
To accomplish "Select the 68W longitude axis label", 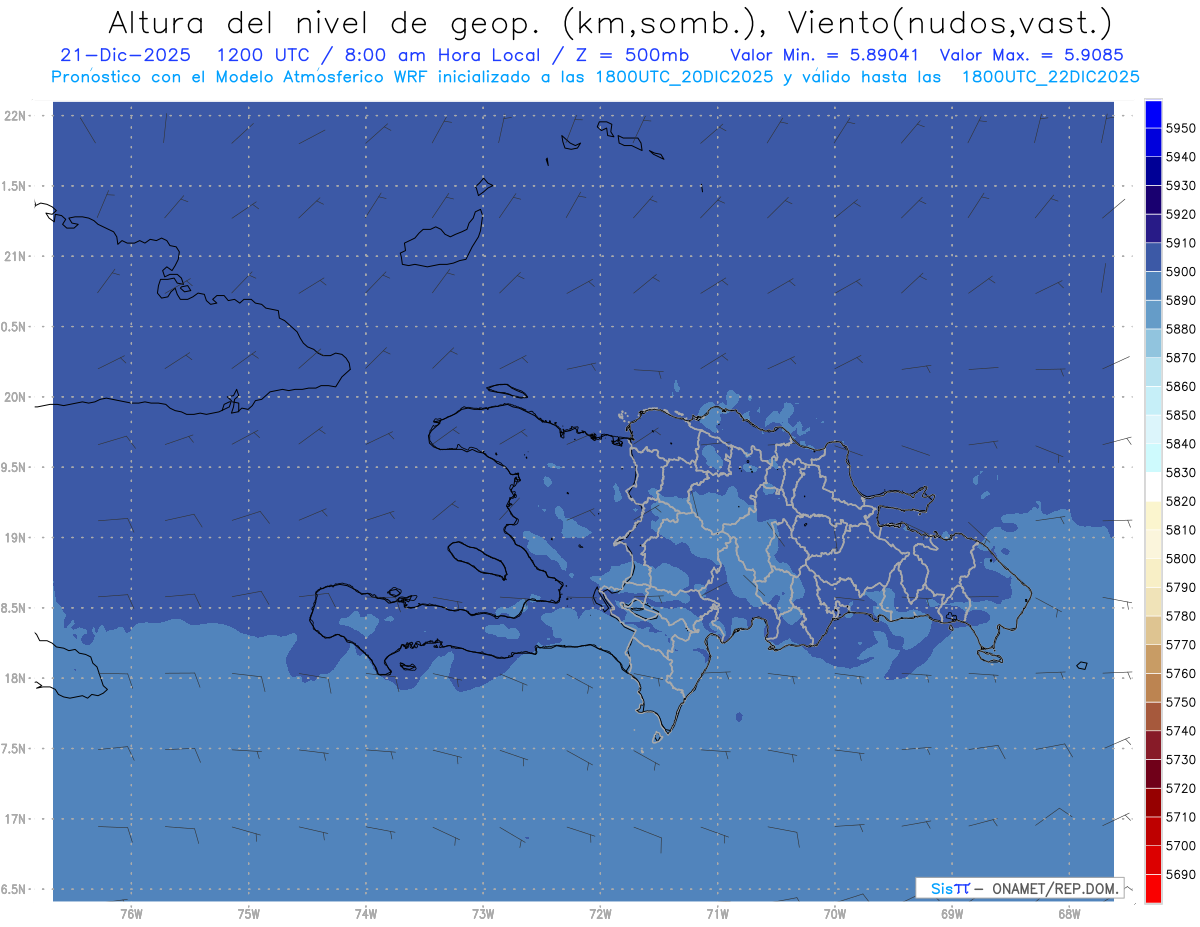I will click(1068, 913).
